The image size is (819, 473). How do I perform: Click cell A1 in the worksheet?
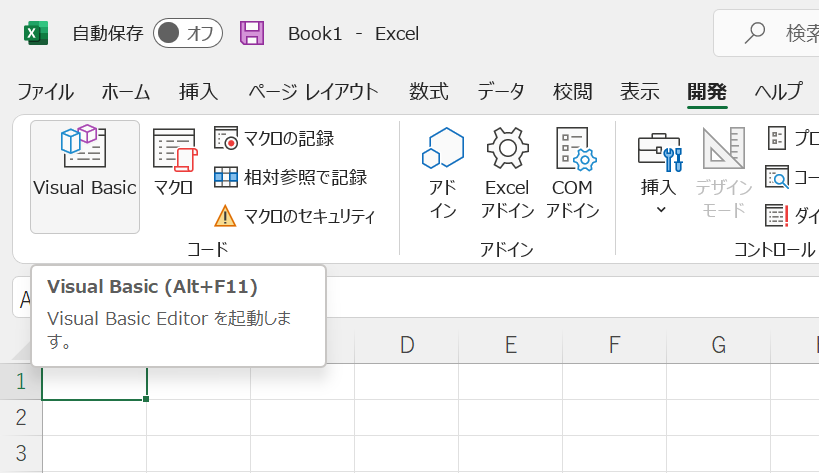click(x=94, y=382)
